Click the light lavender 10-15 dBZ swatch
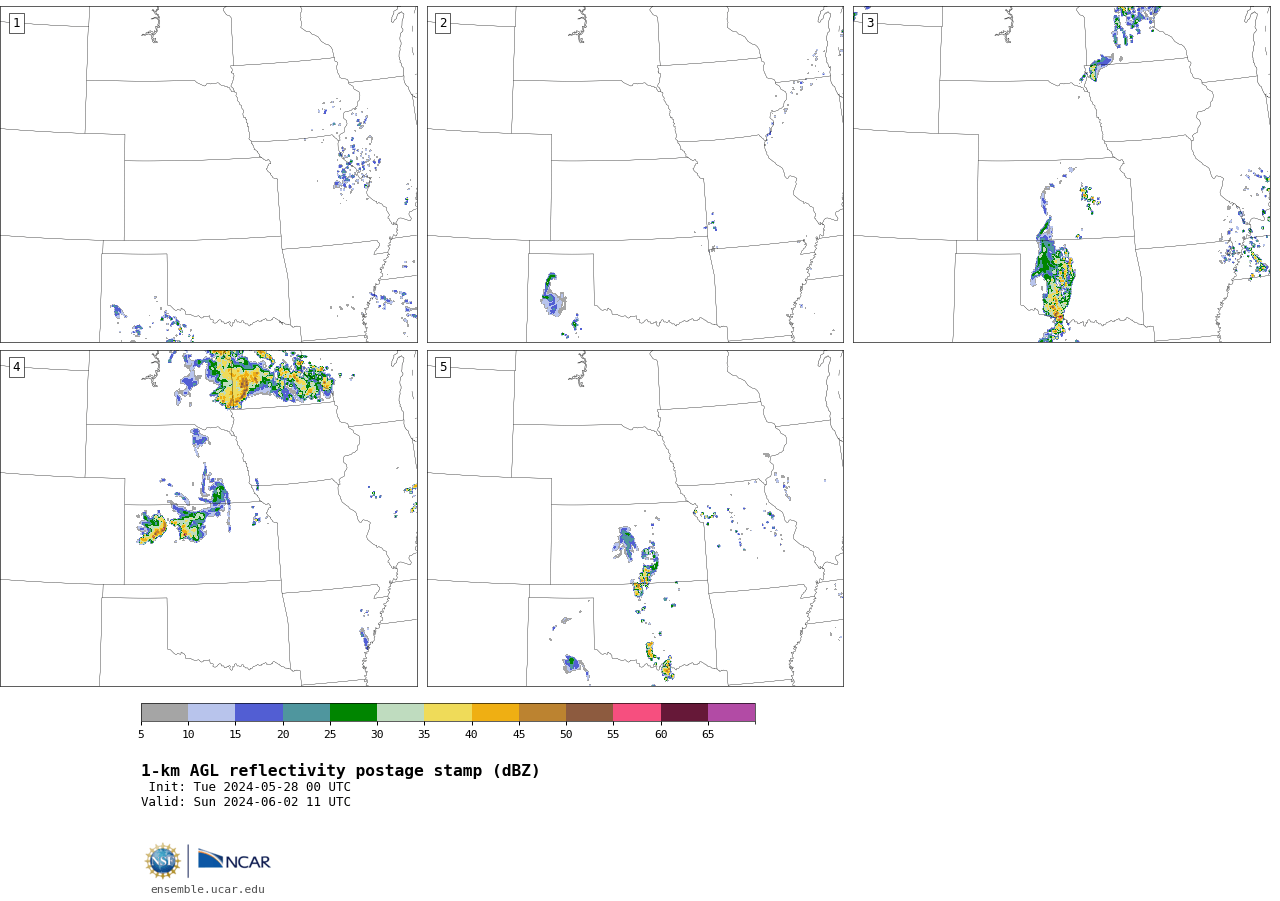Screen dimensions: 1280x901 (x=211, y=712)
